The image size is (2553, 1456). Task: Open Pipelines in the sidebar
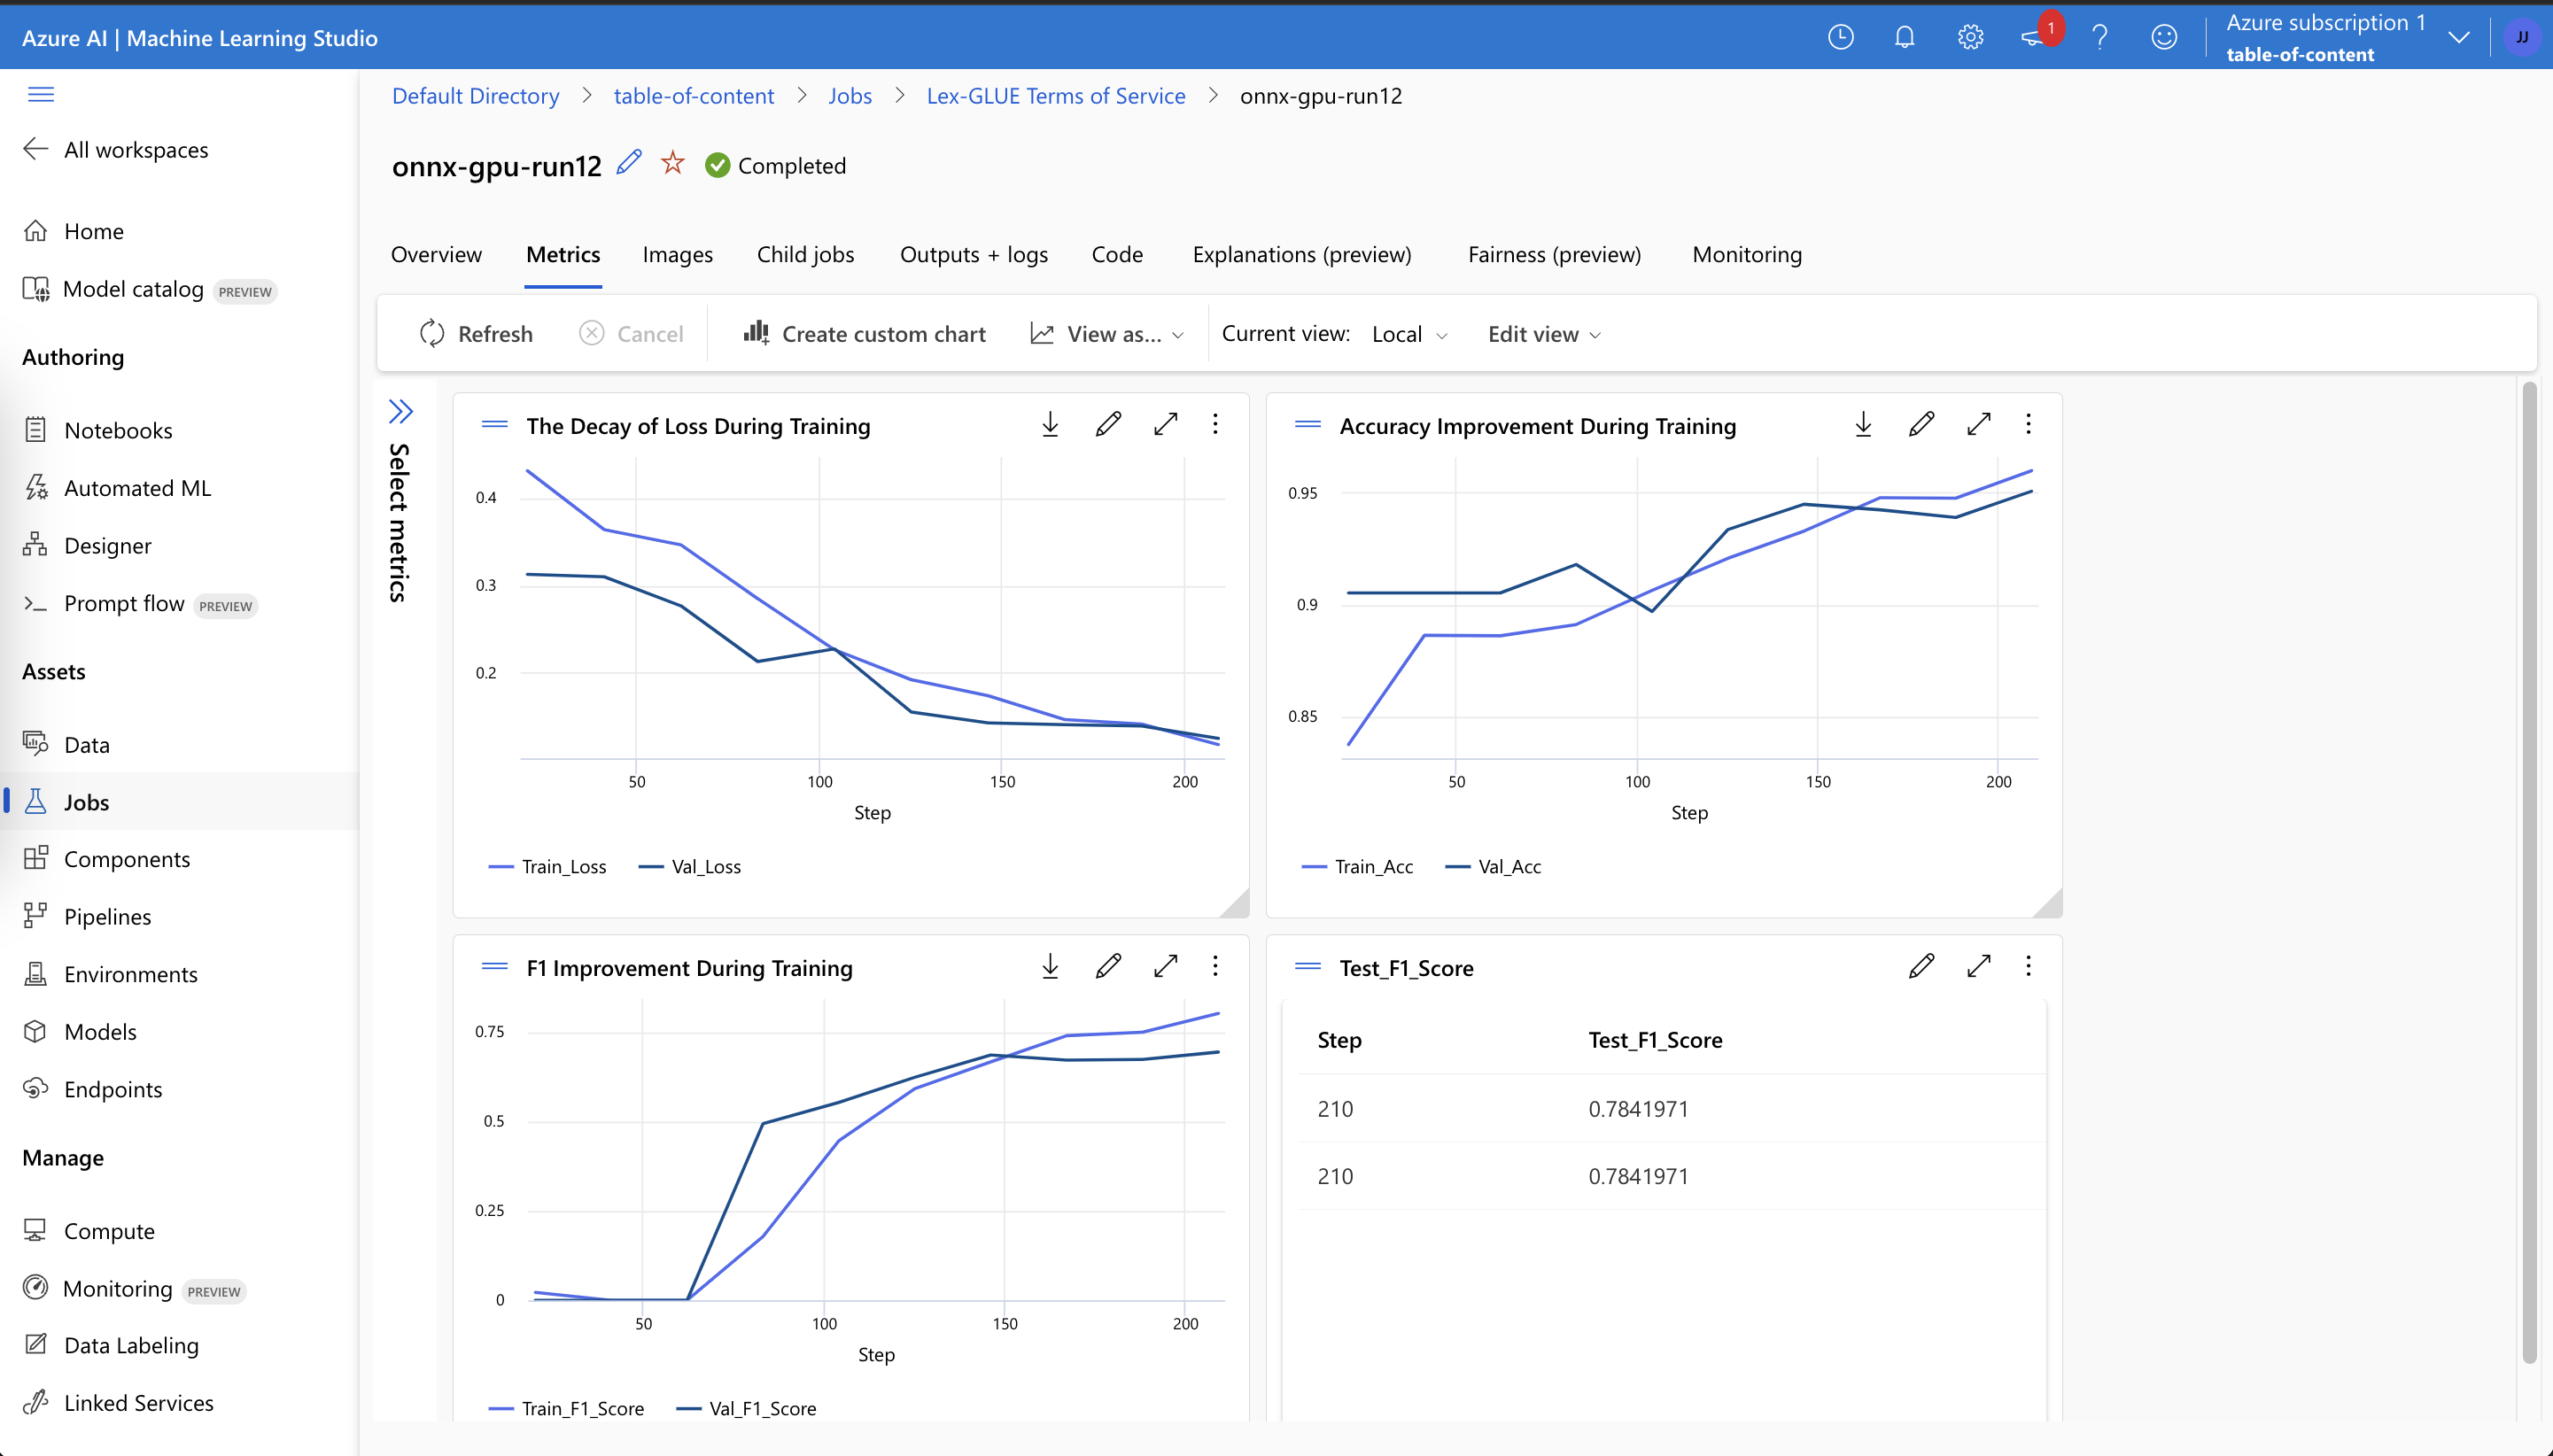107,917
